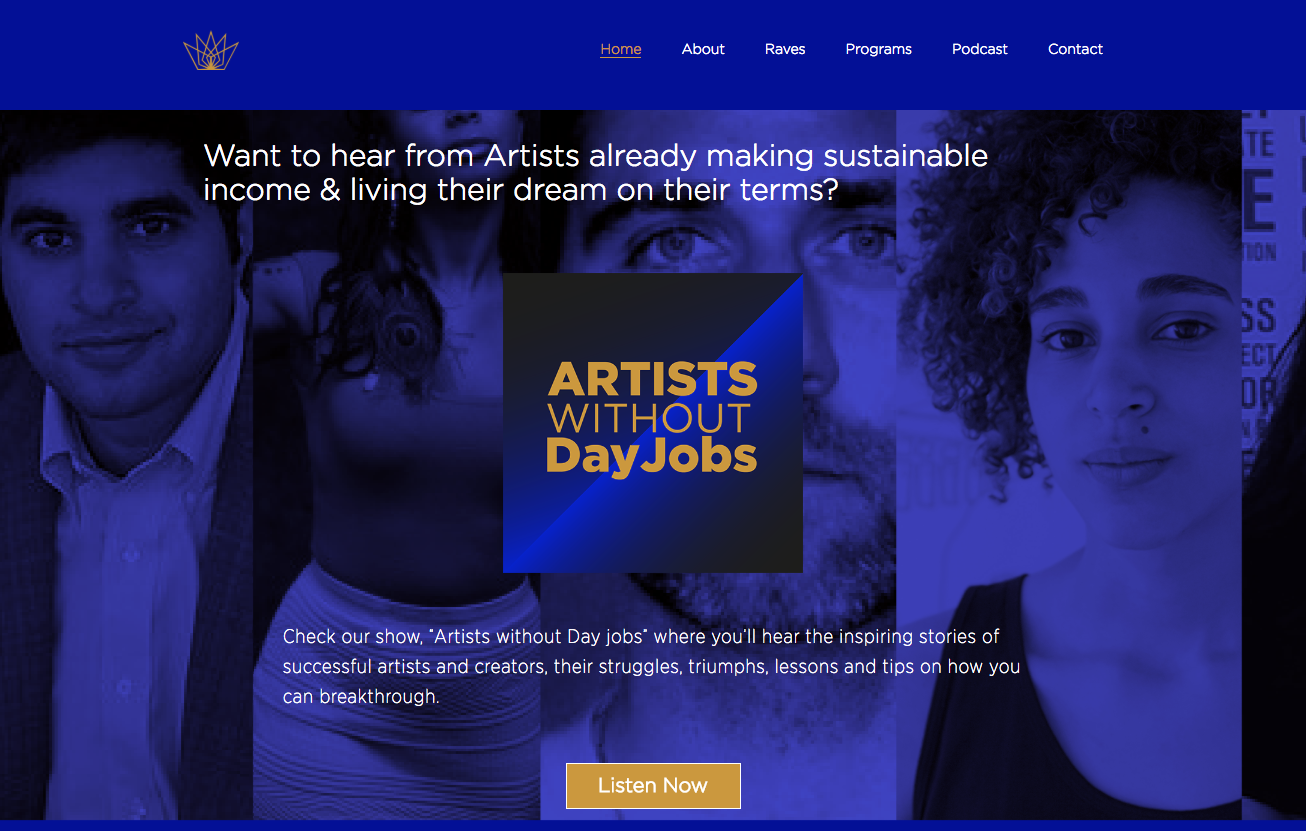Click the Listen Now button
1306x831 pixels.
pyautogui.click(x=653, y=786)
